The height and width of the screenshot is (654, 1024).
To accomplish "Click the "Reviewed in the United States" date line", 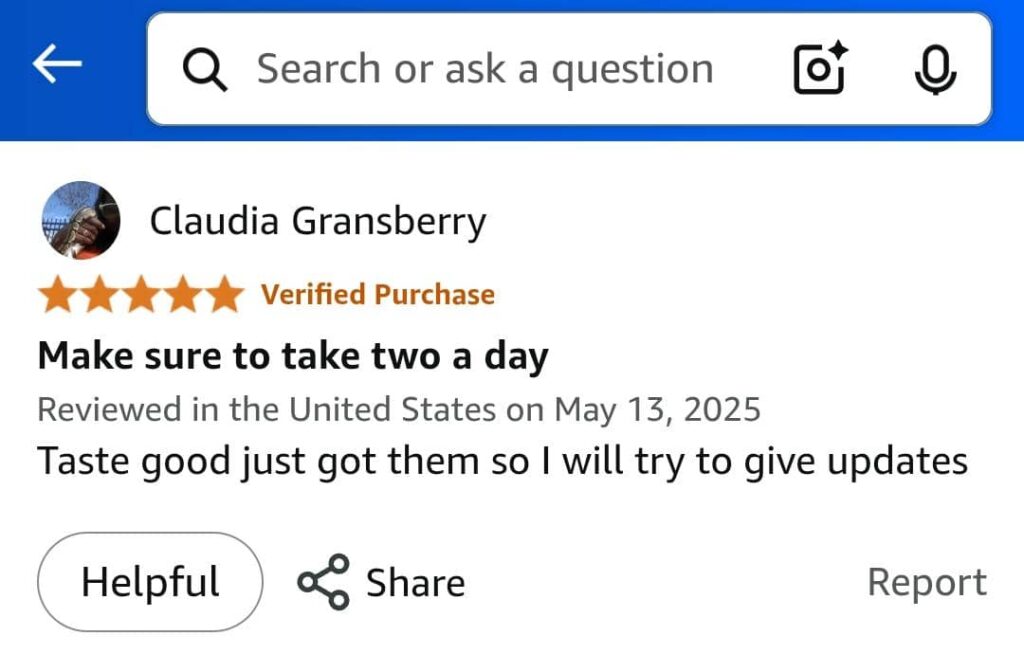I will [x=399, y=409].
